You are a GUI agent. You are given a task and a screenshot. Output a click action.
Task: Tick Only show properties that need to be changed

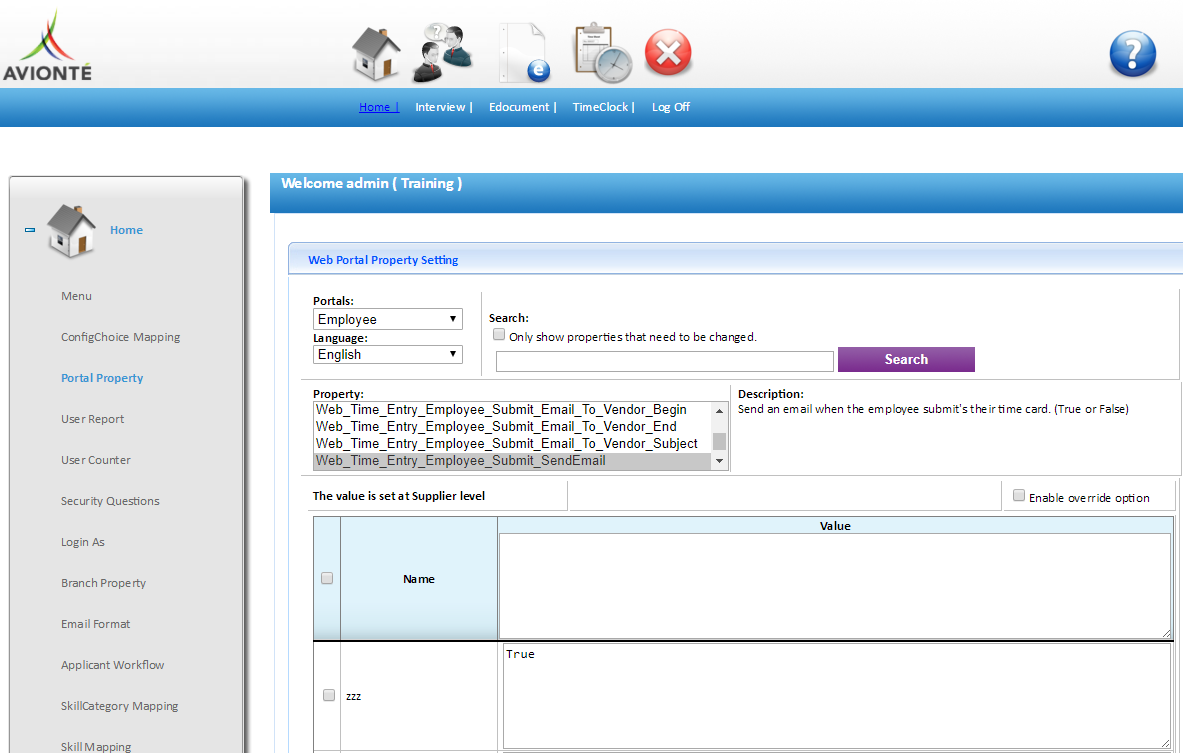click(x=499, y=335)
